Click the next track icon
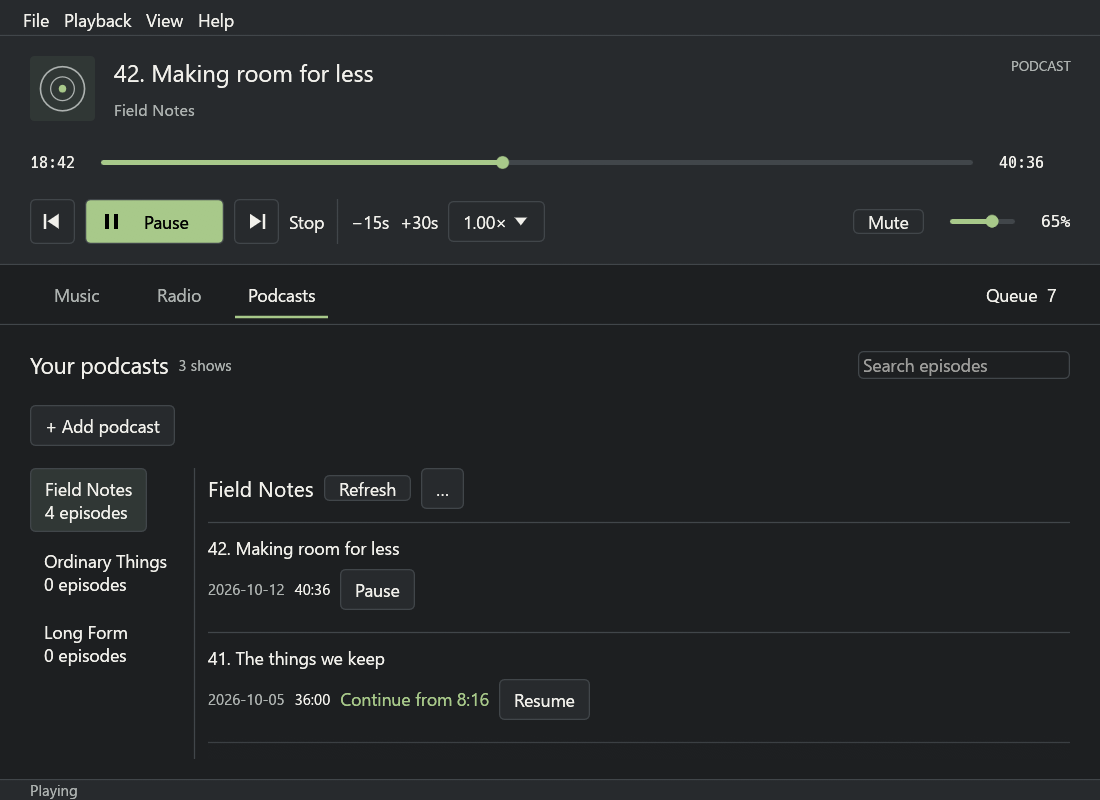Image resolution: width=1100 pixels, height=800 pixels. click(x=256, y=222)
